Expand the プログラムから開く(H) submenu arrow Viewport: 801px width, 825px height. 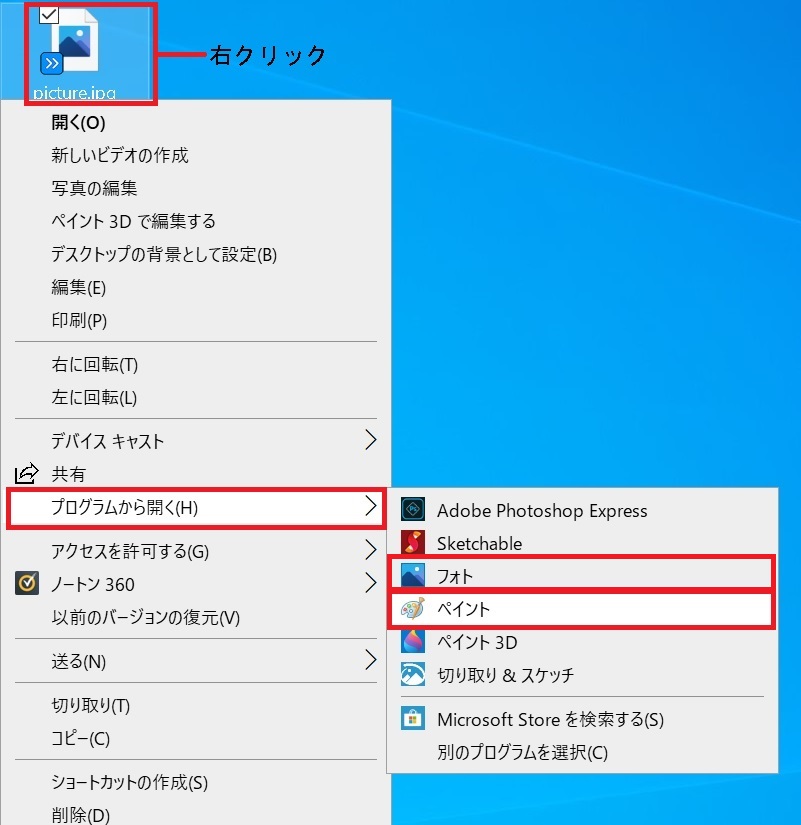coord(371,506)
